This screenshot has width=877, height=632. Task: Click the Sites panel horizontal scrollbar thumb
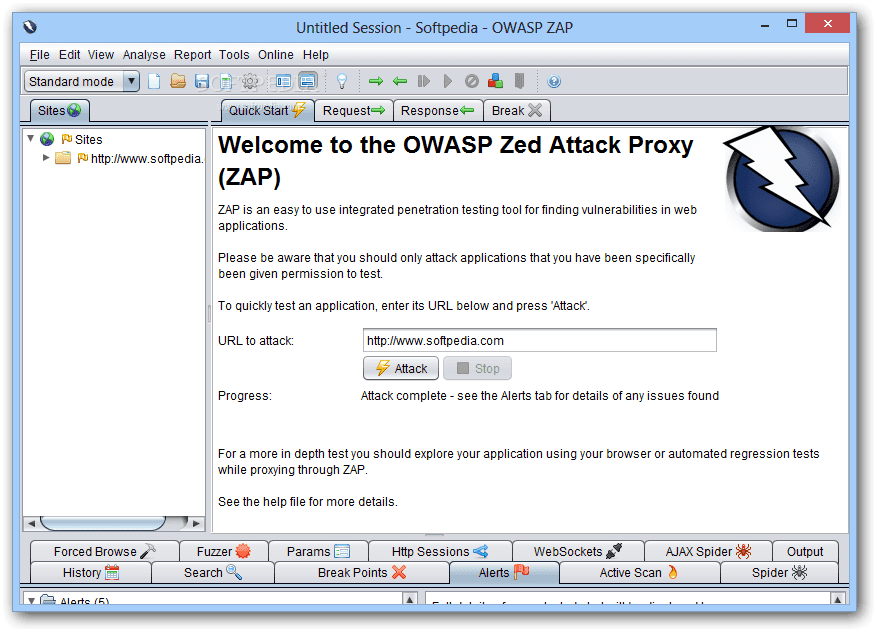click(103, 523)
